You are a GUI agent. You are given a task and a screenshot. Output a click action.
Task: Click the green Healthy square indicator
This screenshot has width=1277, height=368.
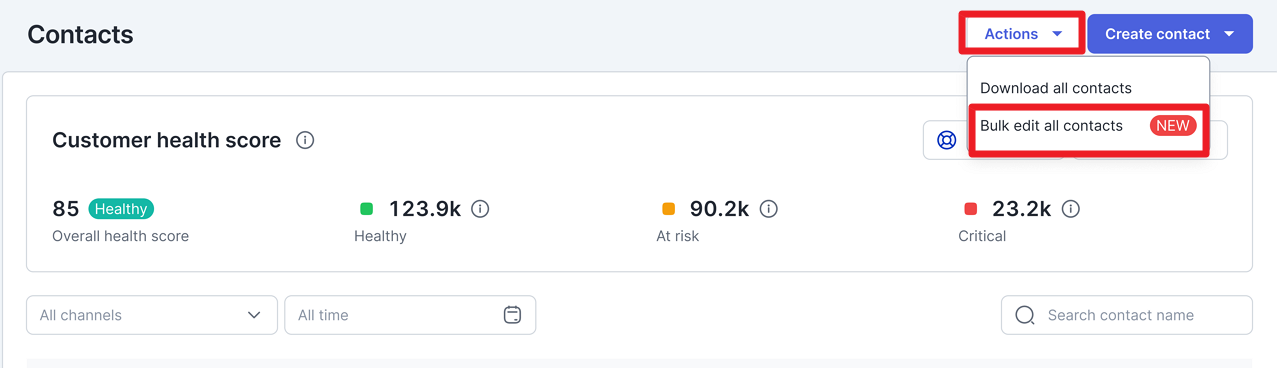tap(366, 209)
